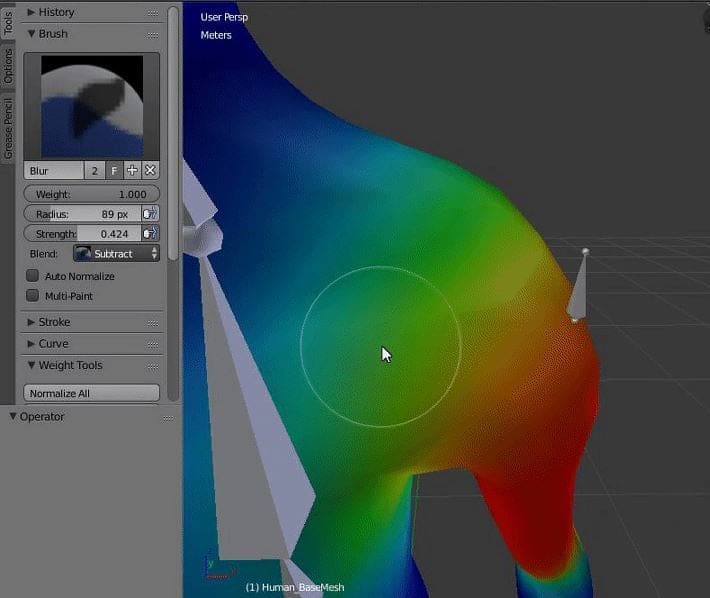Open the Blend mode Subtract dropdown
710x598 pixels.
tap(116, 254)
